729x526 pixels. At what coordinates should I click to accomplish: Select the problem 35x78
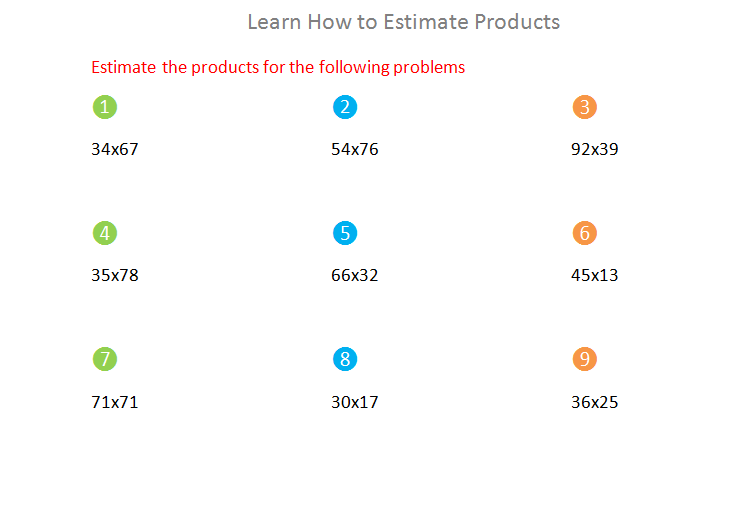[115, 275]
